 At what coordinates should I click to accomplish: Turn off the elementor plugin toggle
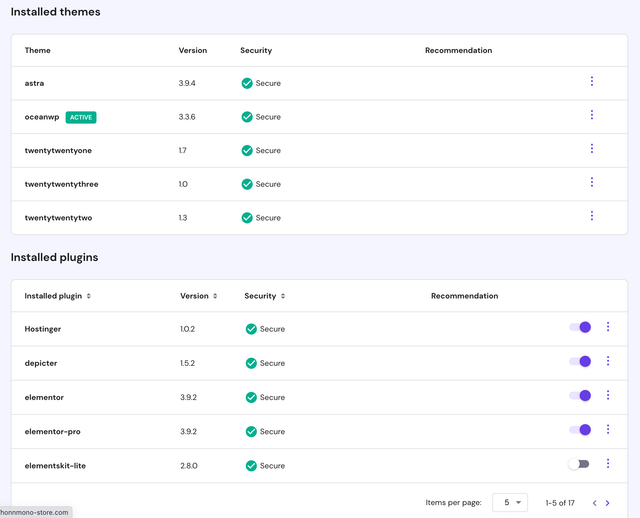(580, 396)
